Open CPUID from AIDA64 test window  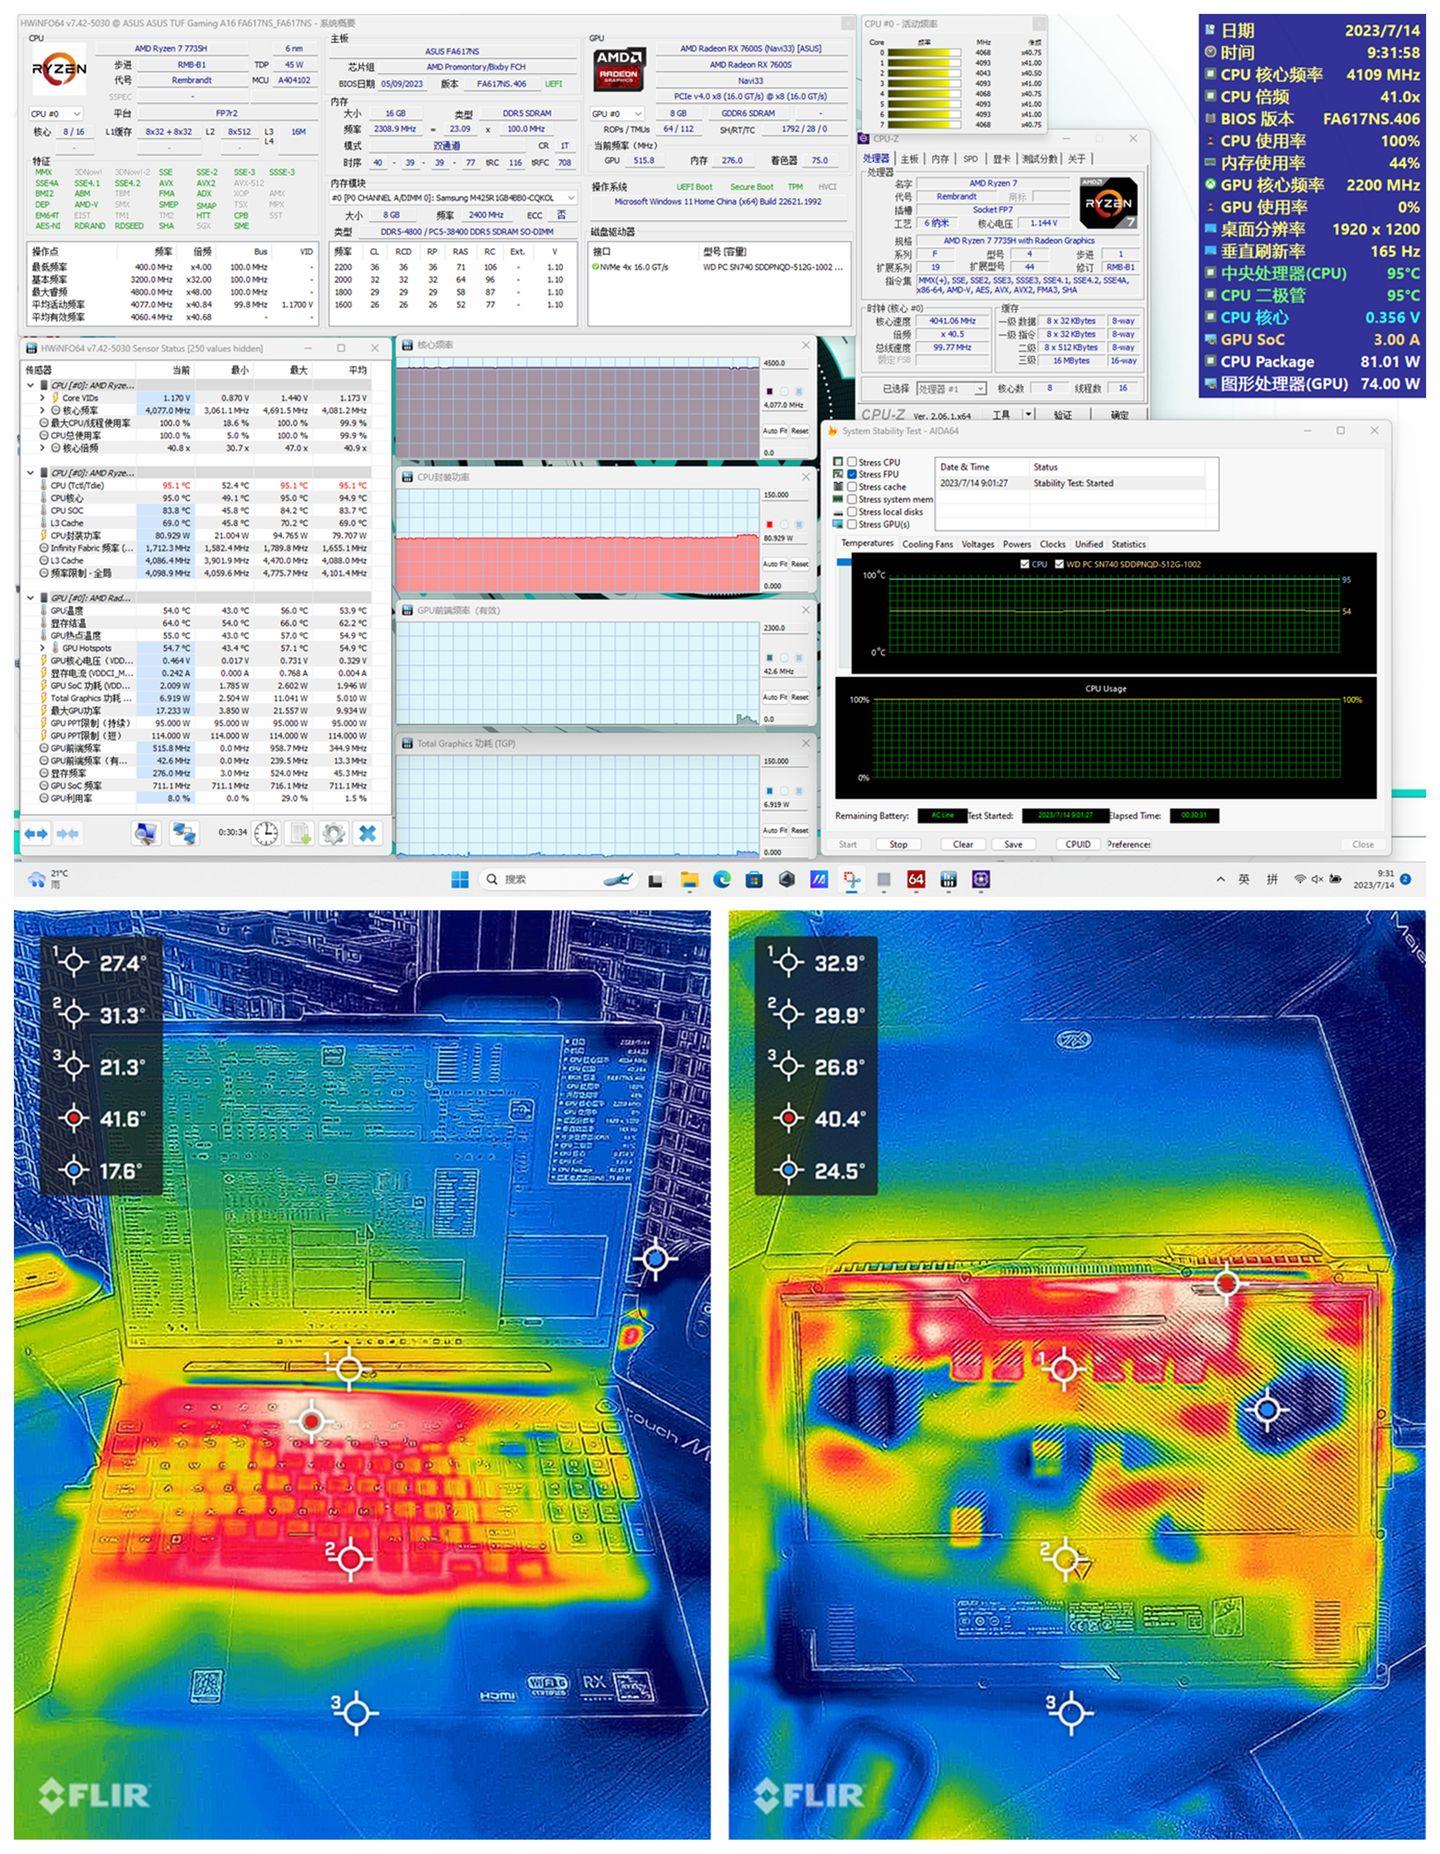1077,844
